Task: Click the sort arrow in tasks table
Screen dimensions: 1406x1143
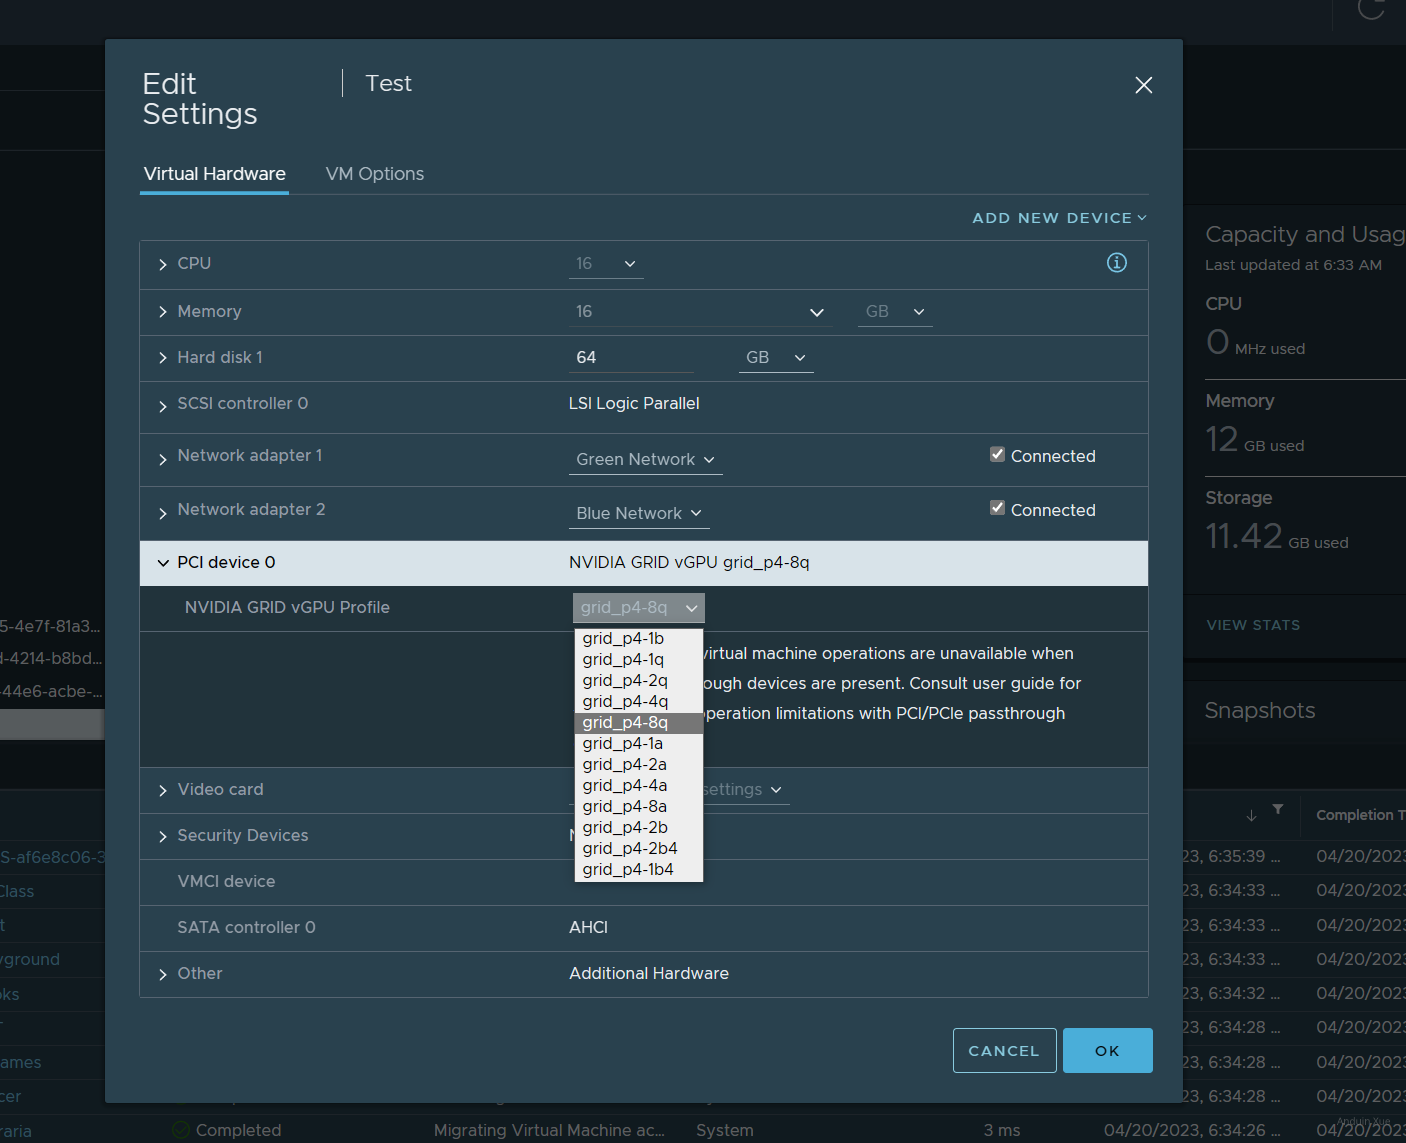Action: pyautogui.click(x=1251, y=816)
